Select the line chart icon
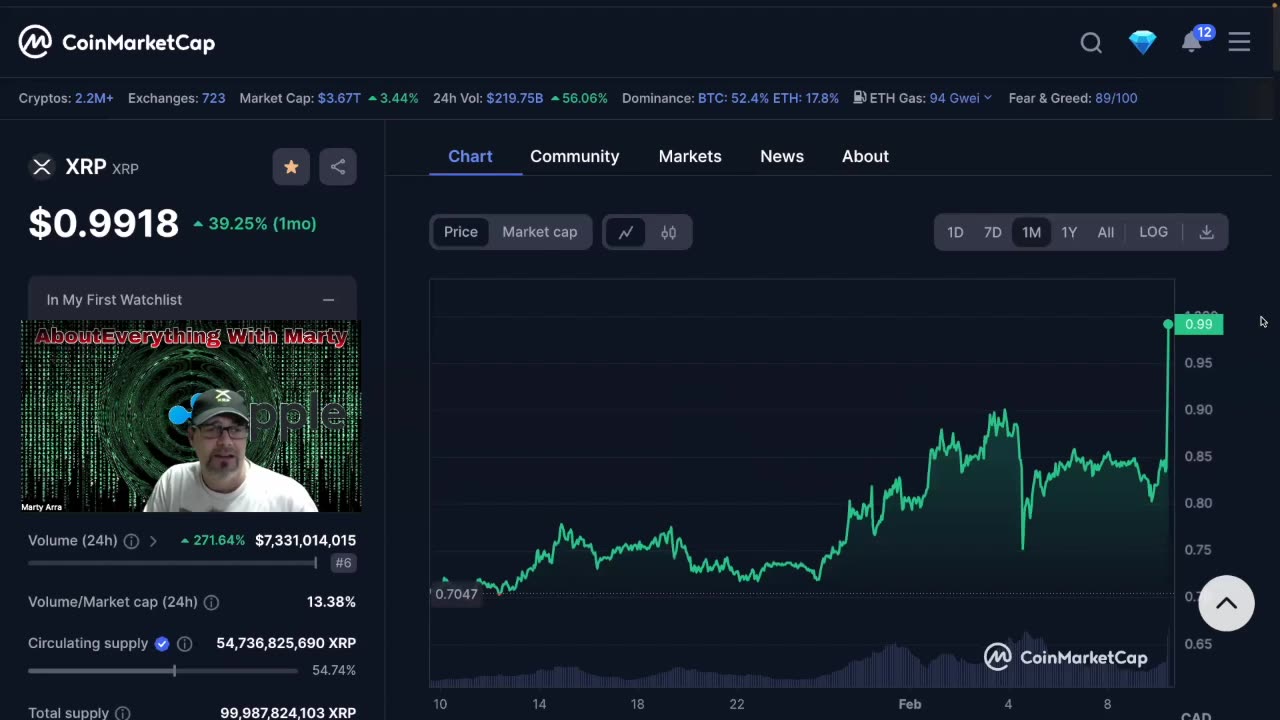This screenshot has height=720, width=1280. pos(626,232)
